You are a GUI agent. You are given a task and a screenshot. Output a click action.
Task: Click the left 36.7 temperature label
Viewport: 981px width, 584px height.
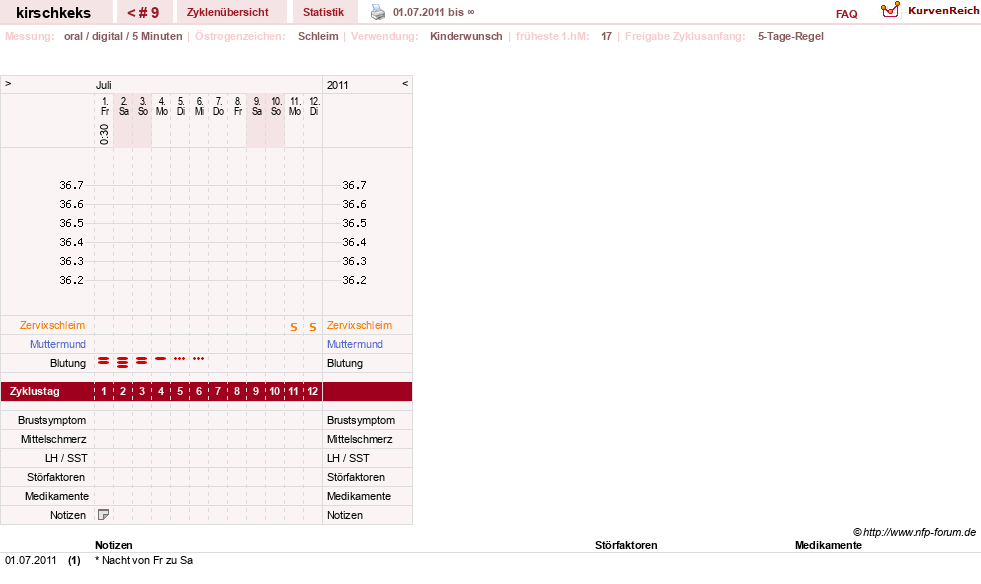click(x=71, y=185)
